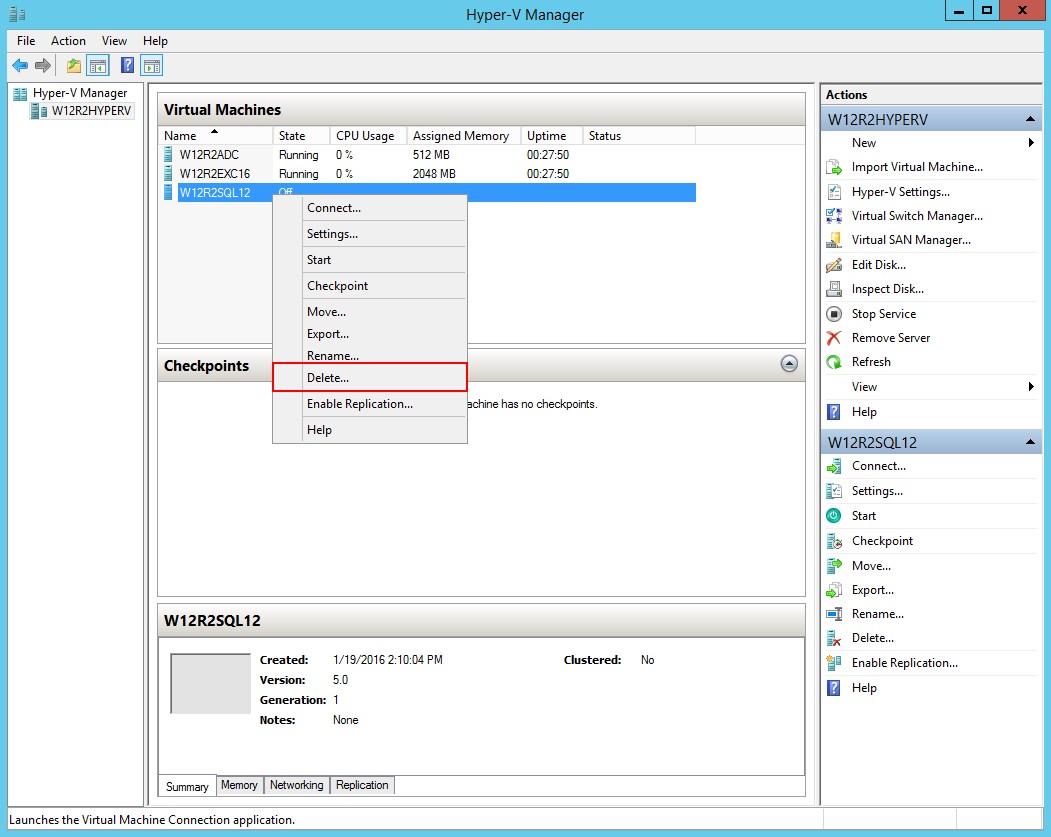Screen dimensions: 1051x837
Task: Open the Help menu in menu bar
Action: [156, 41]
